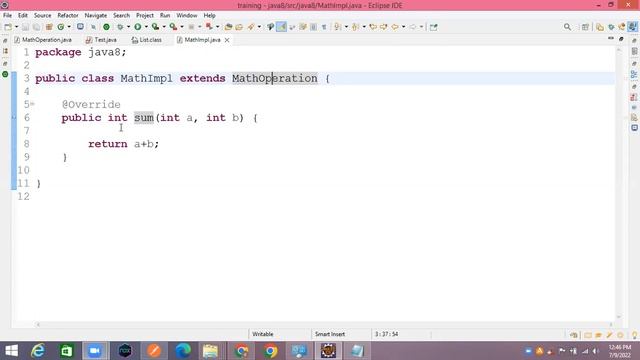Open the Run dropdown arrow
This screenshot has width=640, height=360.
point(146,27)
